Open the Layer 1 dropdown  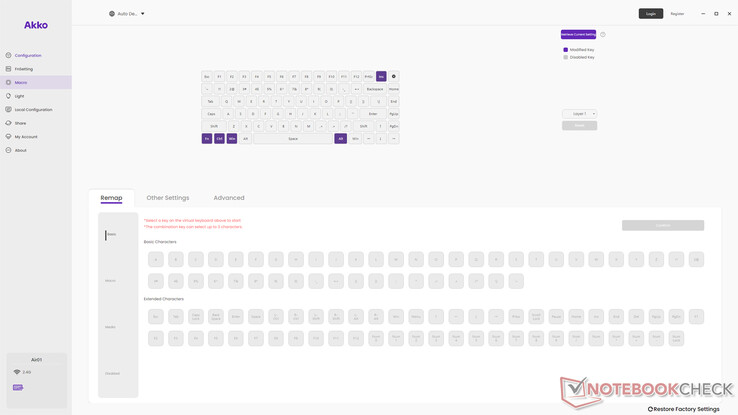pos(579,114)
